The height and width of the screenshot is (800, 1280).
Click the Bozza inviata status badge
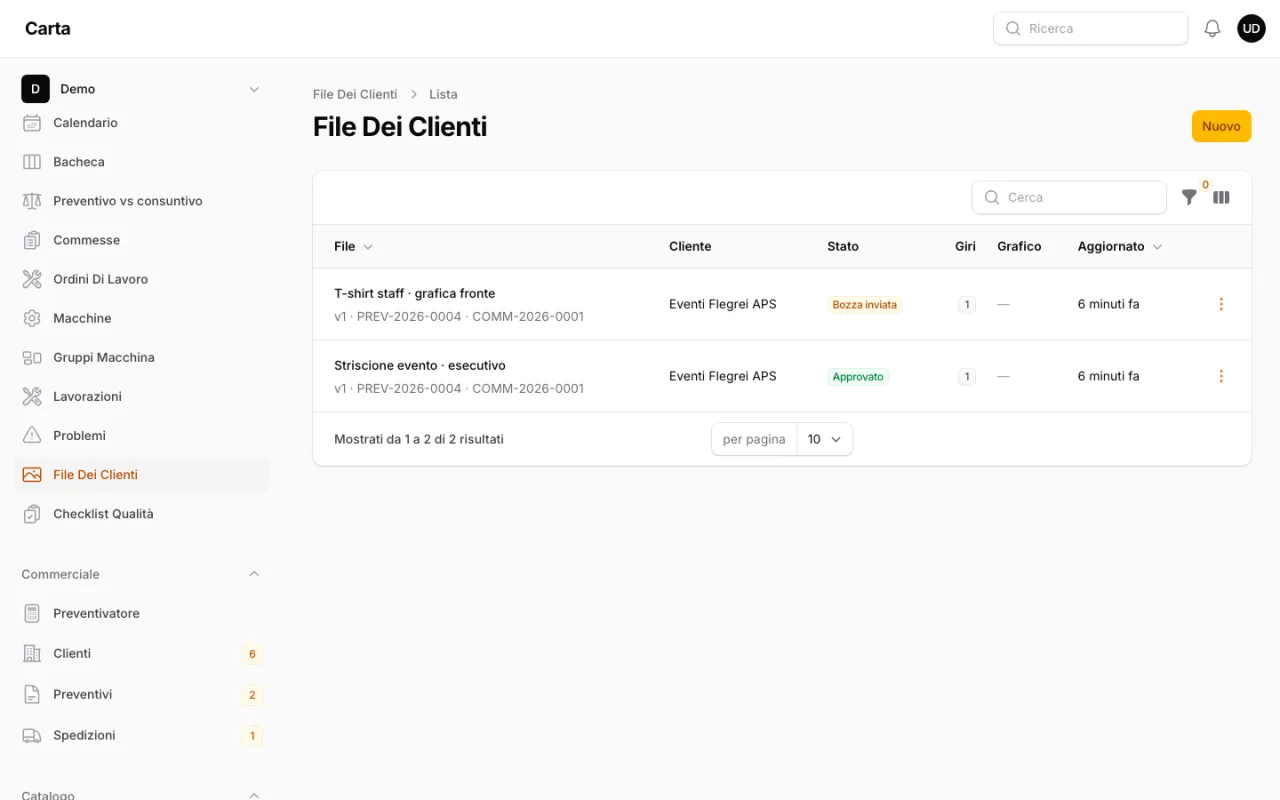tap(865, 304)
